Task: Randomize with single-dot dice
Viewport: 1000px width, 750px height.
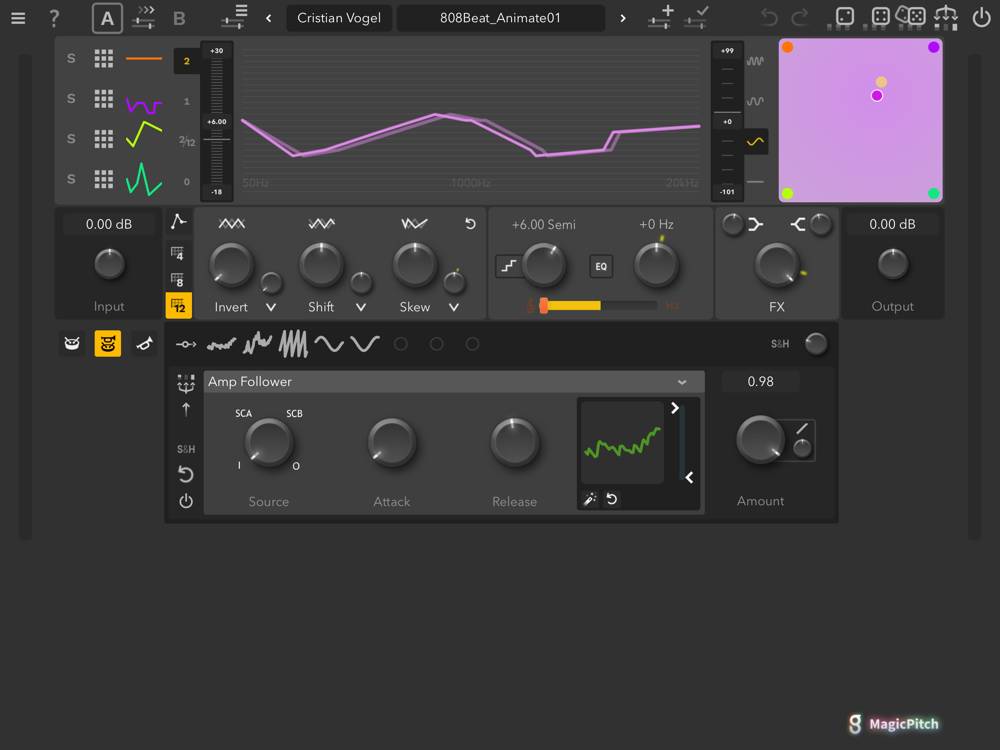Action: coord(844,17)
